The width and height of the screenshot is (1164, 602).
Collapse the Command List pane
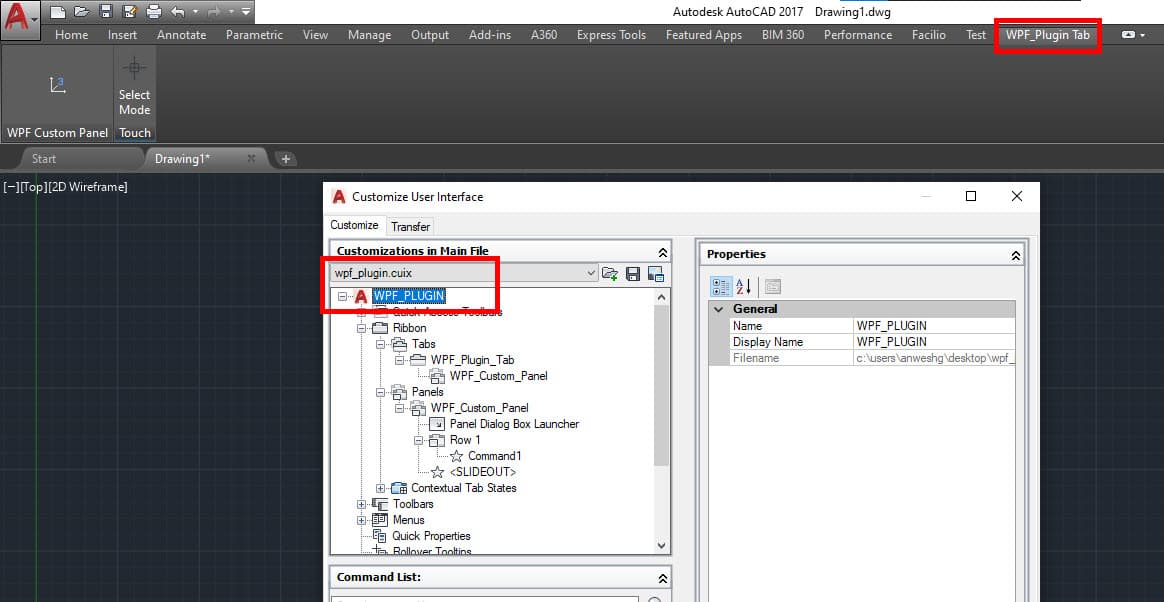coord(661,578)
